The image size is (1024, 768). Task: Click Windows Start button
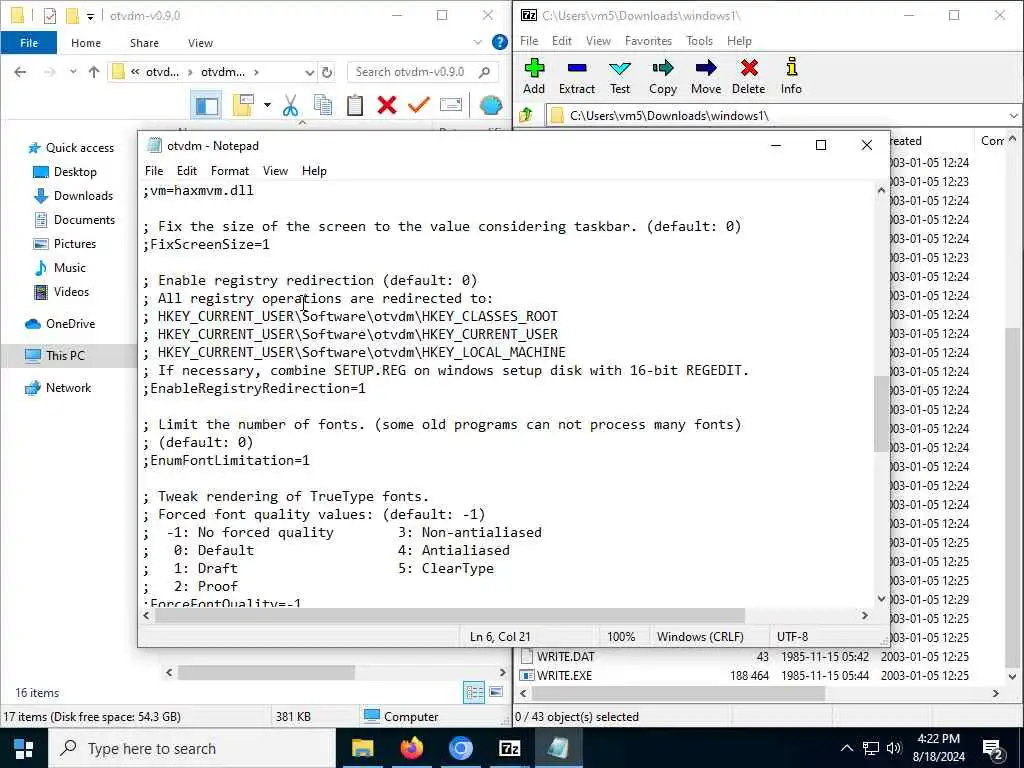click(24, 748)
